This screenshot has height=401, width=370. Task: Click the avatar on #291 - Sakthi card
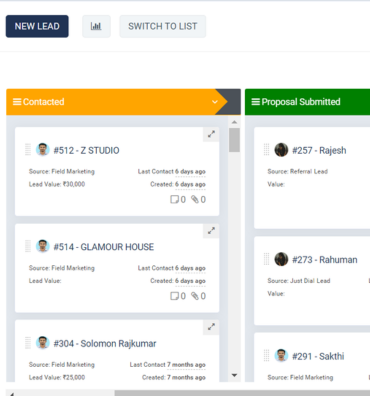tap(281, 356)
